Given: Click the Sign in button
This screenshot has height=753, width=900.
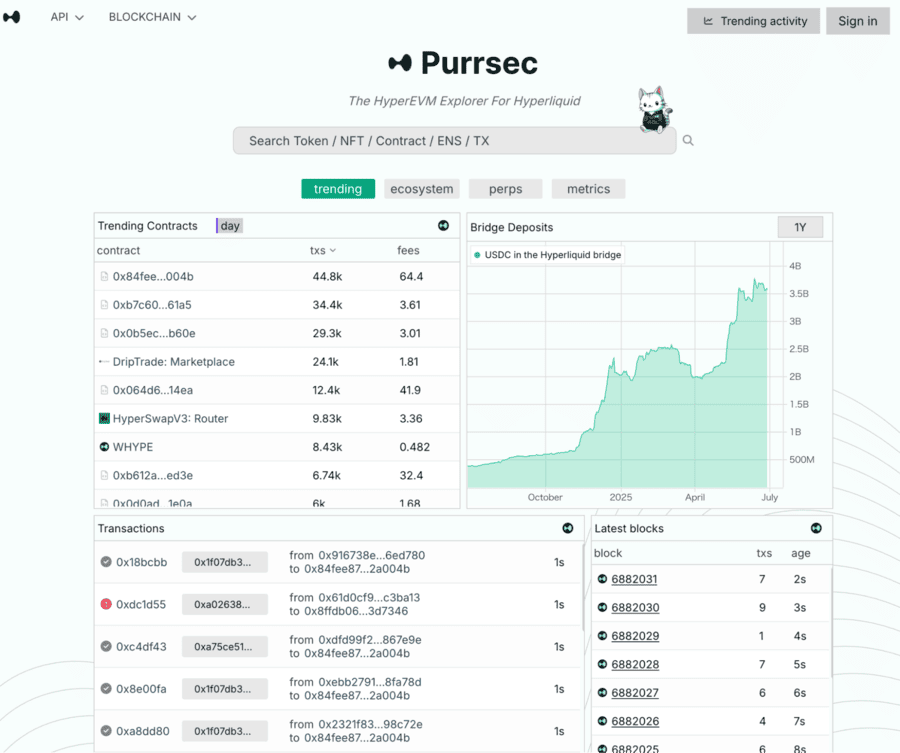Looking at the screenshot, I should [x=858, y=21].
